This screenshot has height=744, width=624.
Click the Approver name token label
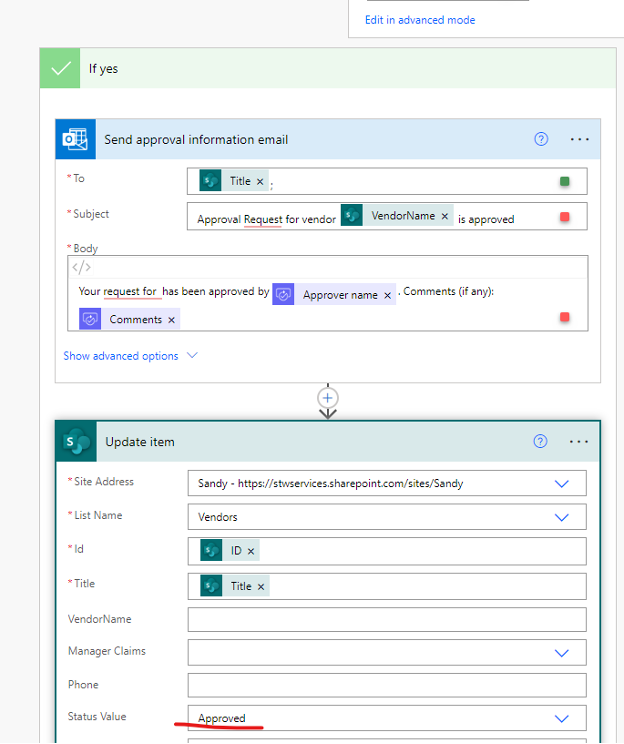(x=340, y=295)
